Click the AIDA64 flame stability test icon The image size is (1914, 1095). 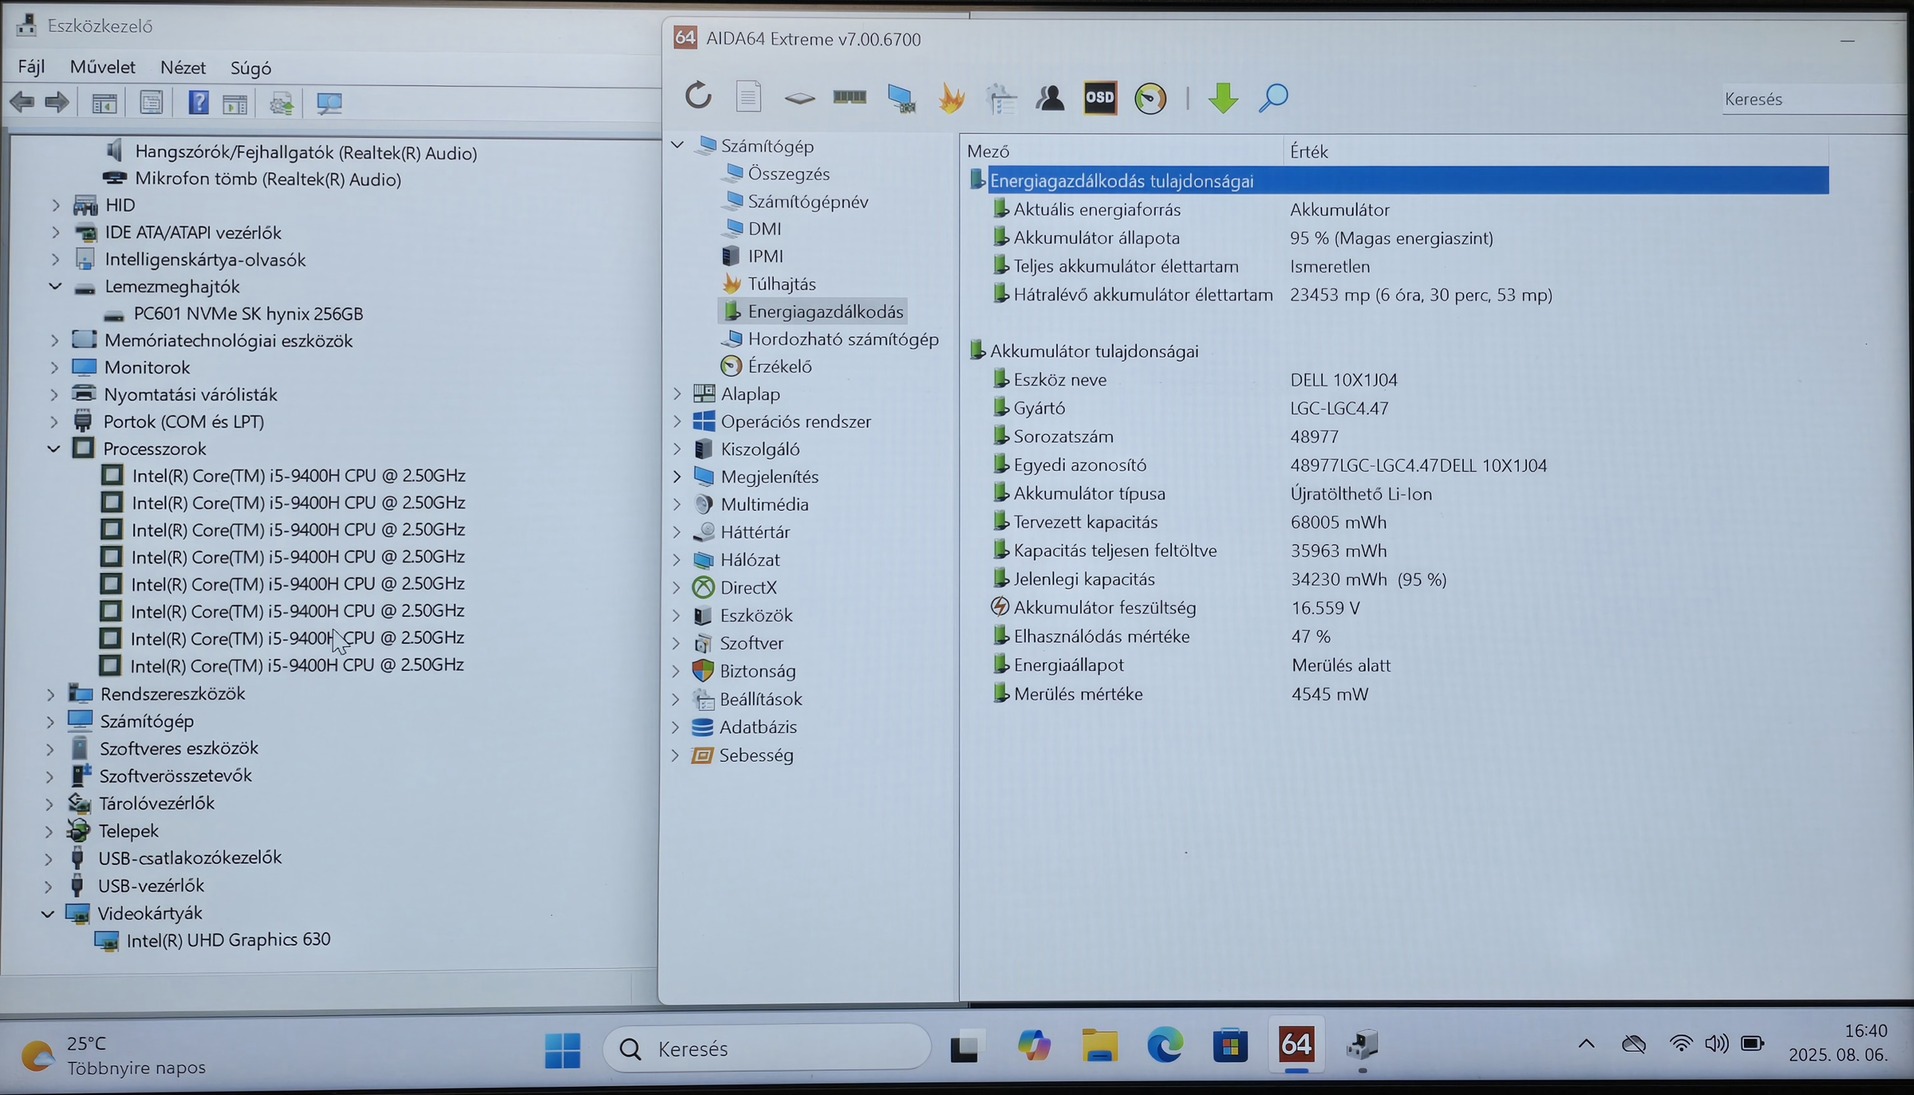pos(951,97)
